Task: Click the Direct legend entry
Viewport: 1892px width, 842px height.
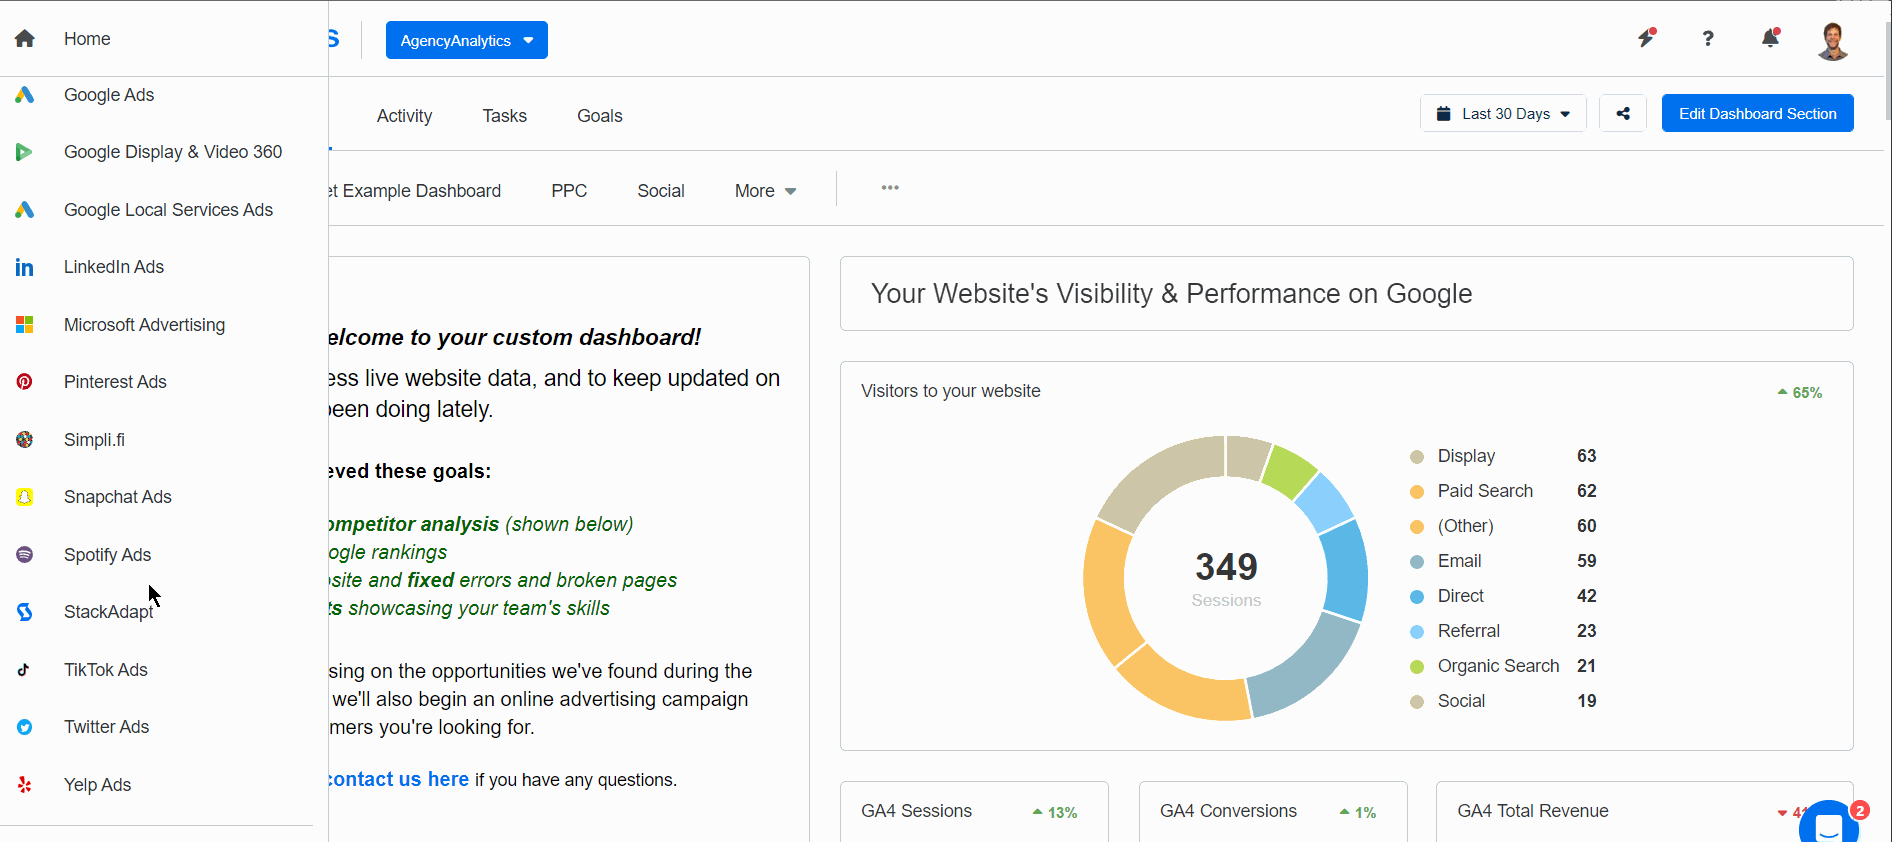Action: [1503, 596]
